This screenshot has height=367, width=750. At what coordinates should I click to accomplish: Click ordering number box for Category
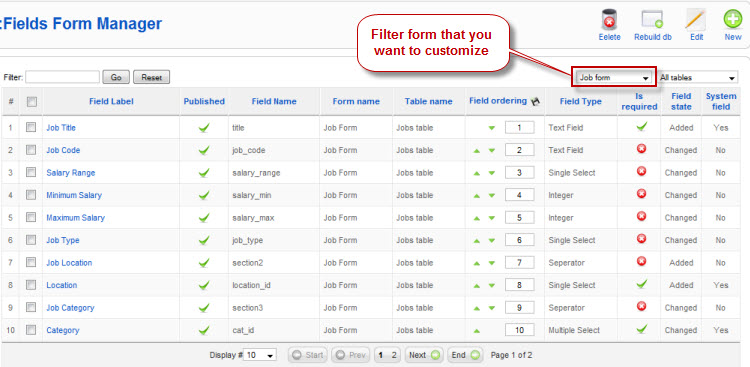[x=519, y=330]
